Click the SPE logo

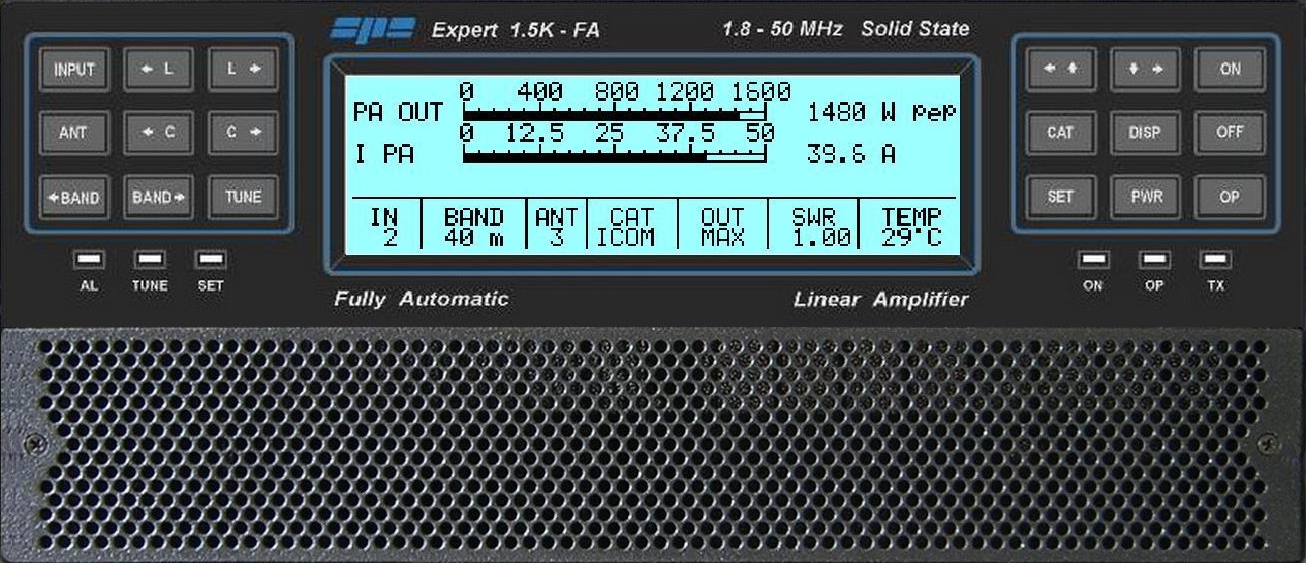point(372,28)
